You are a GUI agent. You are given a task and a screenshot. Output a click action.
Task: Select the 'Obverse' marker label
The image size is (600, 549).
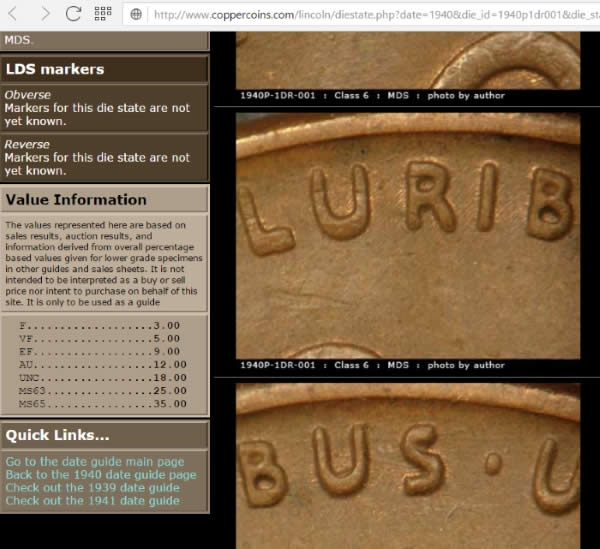[x=28, y=94]
